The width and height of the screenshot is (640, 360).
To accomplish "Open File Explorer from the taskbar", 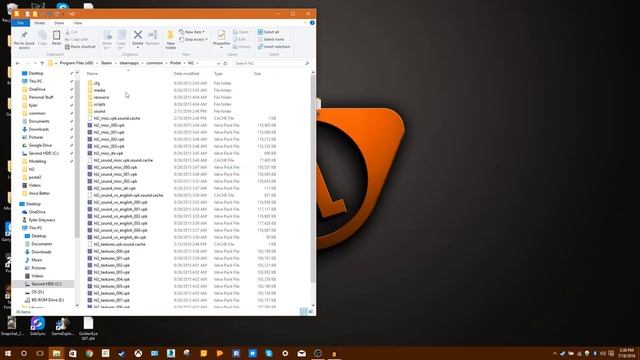I will click(56, 353).
